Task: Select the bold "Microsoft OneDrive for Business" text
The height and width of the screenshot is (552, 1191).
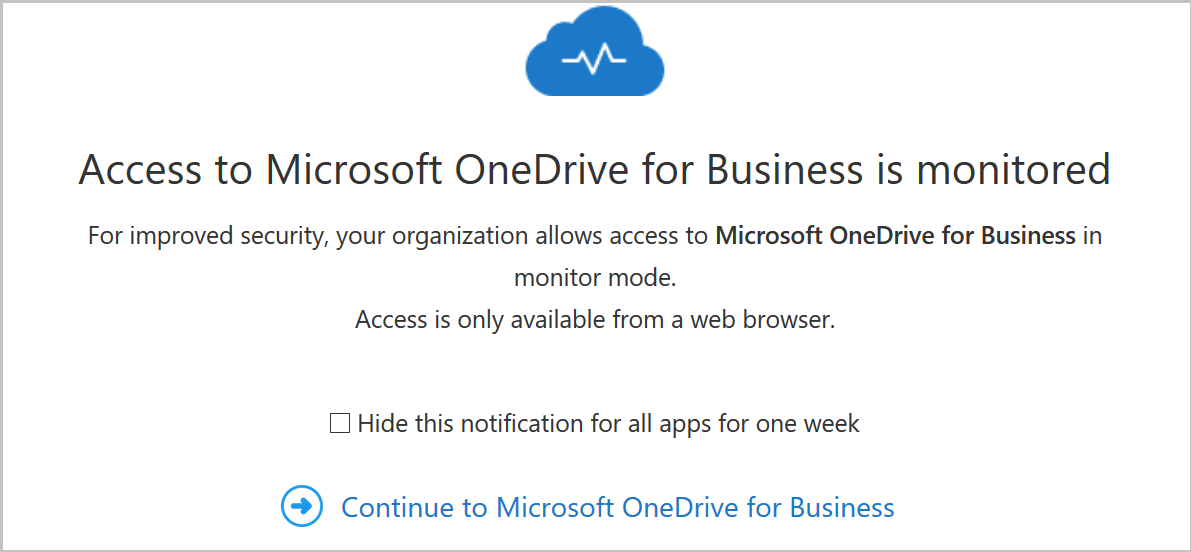Action: point(896,237)
